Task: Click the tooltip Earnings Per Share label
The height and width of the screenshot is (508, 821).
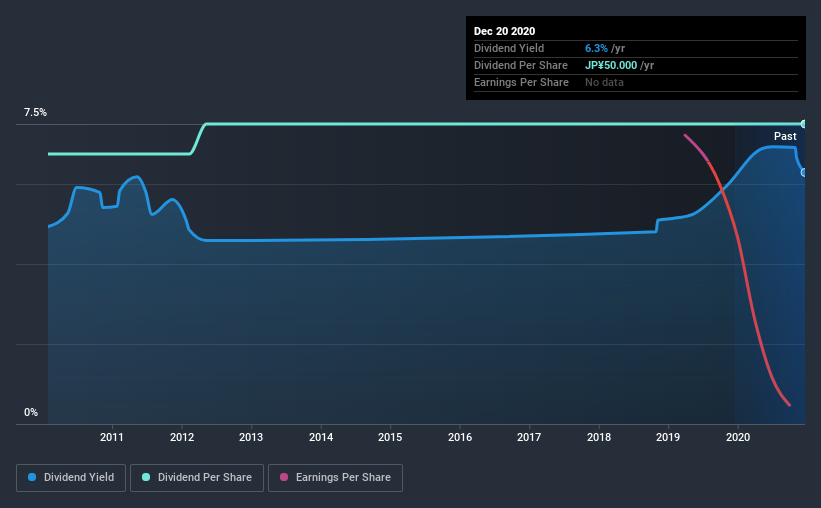Action: pos(521,83)
